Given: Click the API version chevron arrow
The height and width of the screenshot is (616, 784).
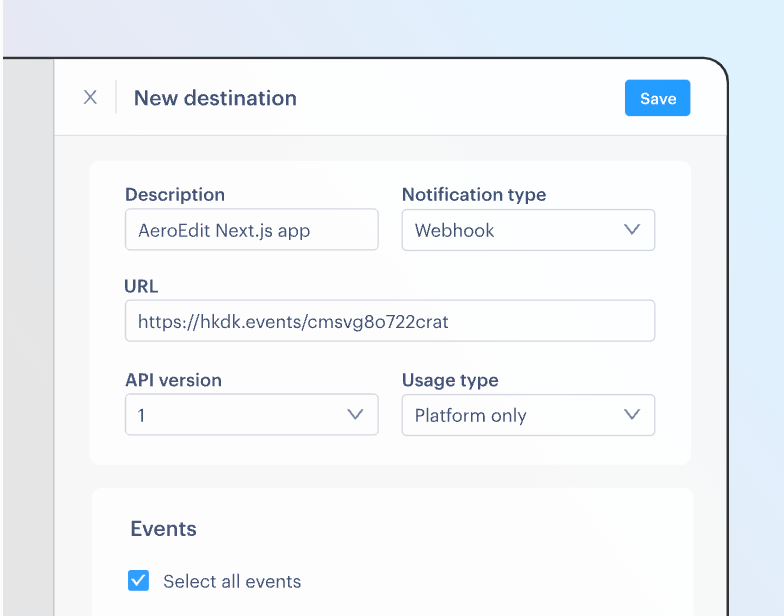Looking at the screenshot, I should (355, 414).
